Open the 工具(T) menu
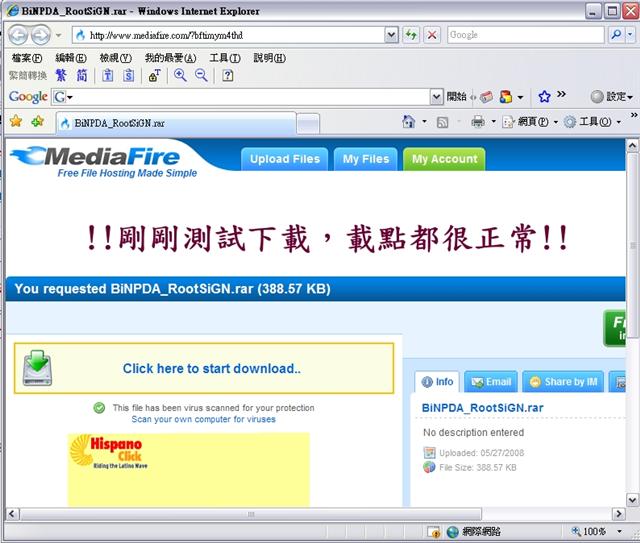 (224, 58)
